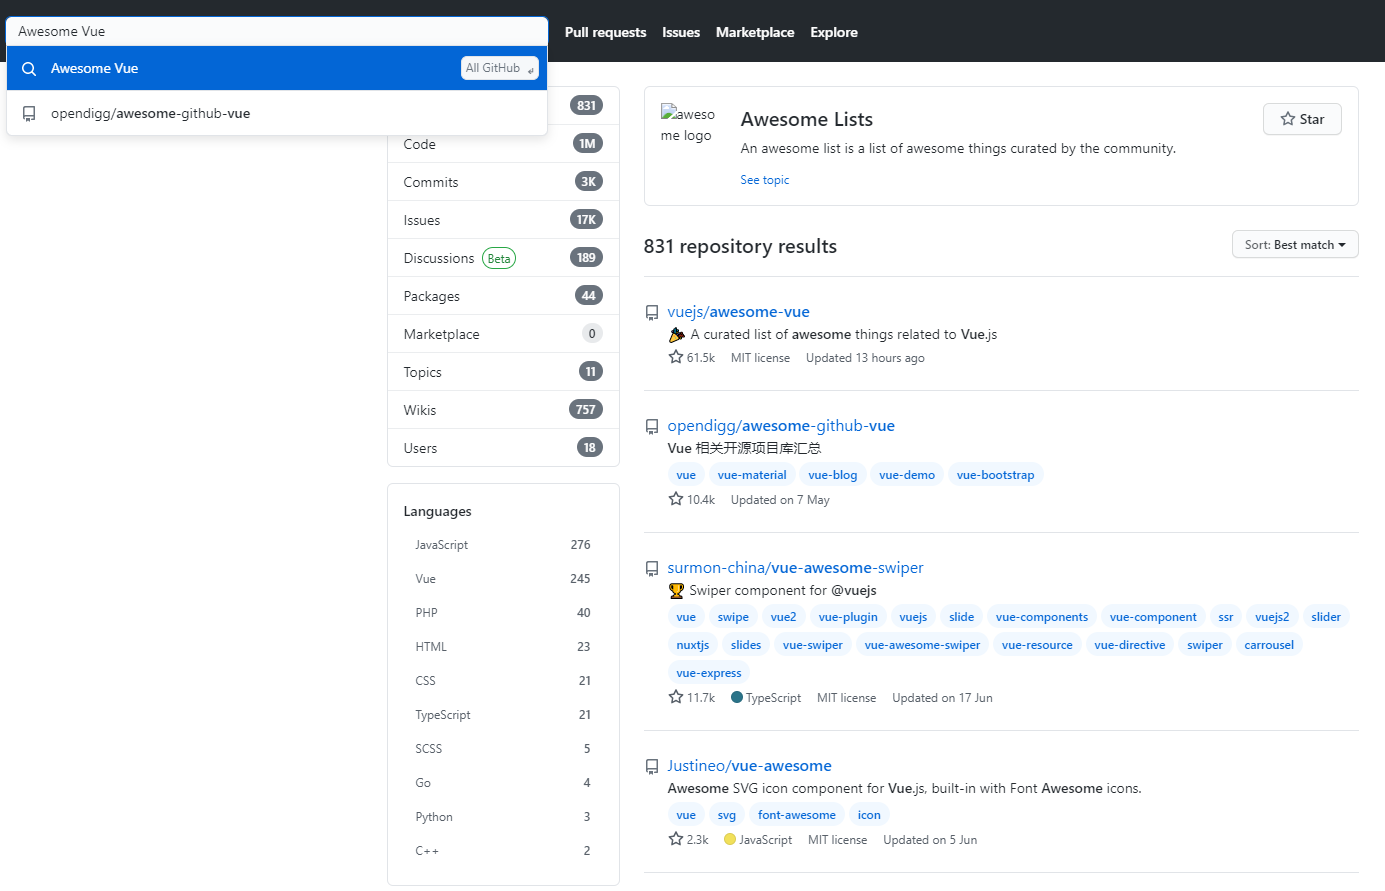Click '831 repository results' heading
This screenshot has width=1385, height=891.
tap(740, 246)
